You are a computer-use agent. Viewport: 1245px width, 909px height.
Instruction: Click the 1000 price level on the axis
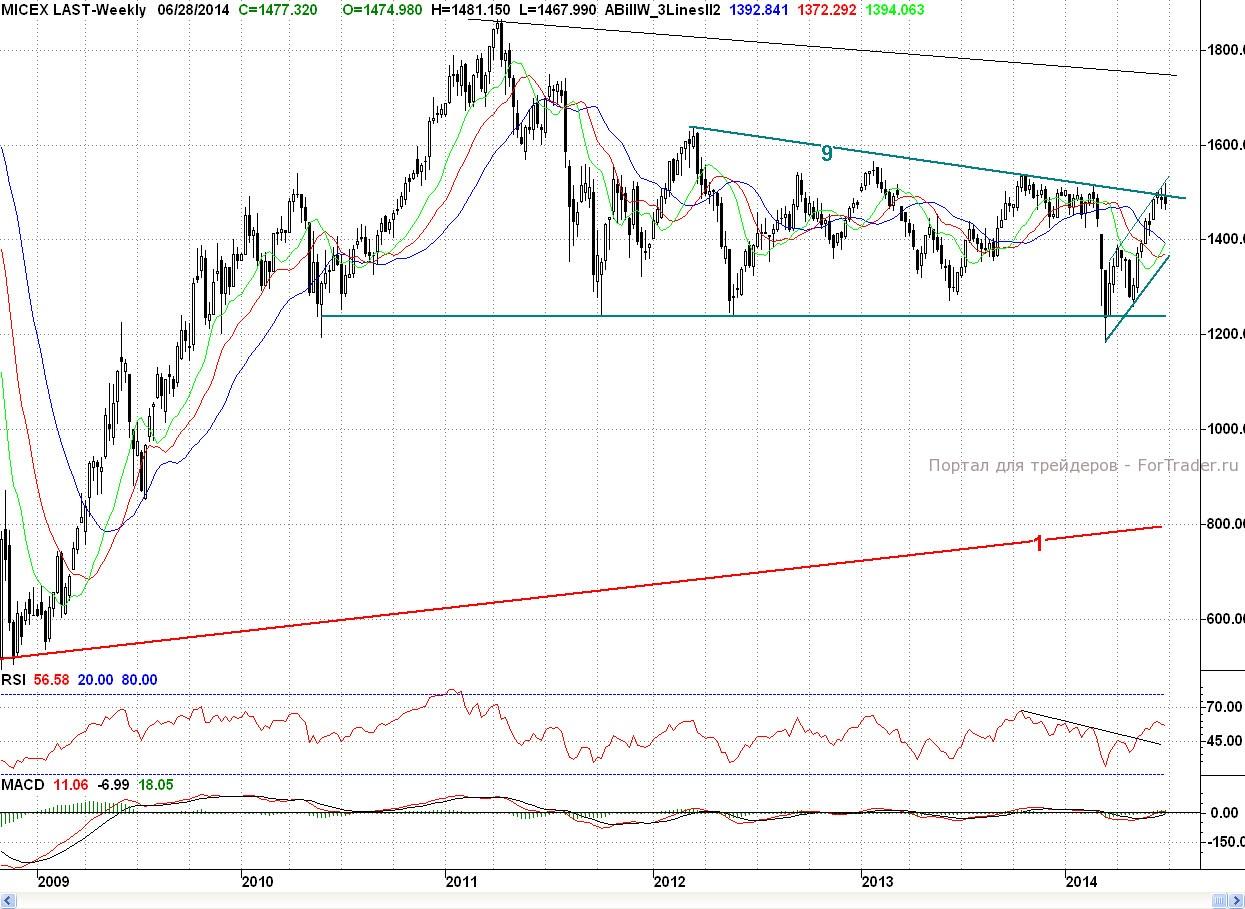click(1225, 429)
